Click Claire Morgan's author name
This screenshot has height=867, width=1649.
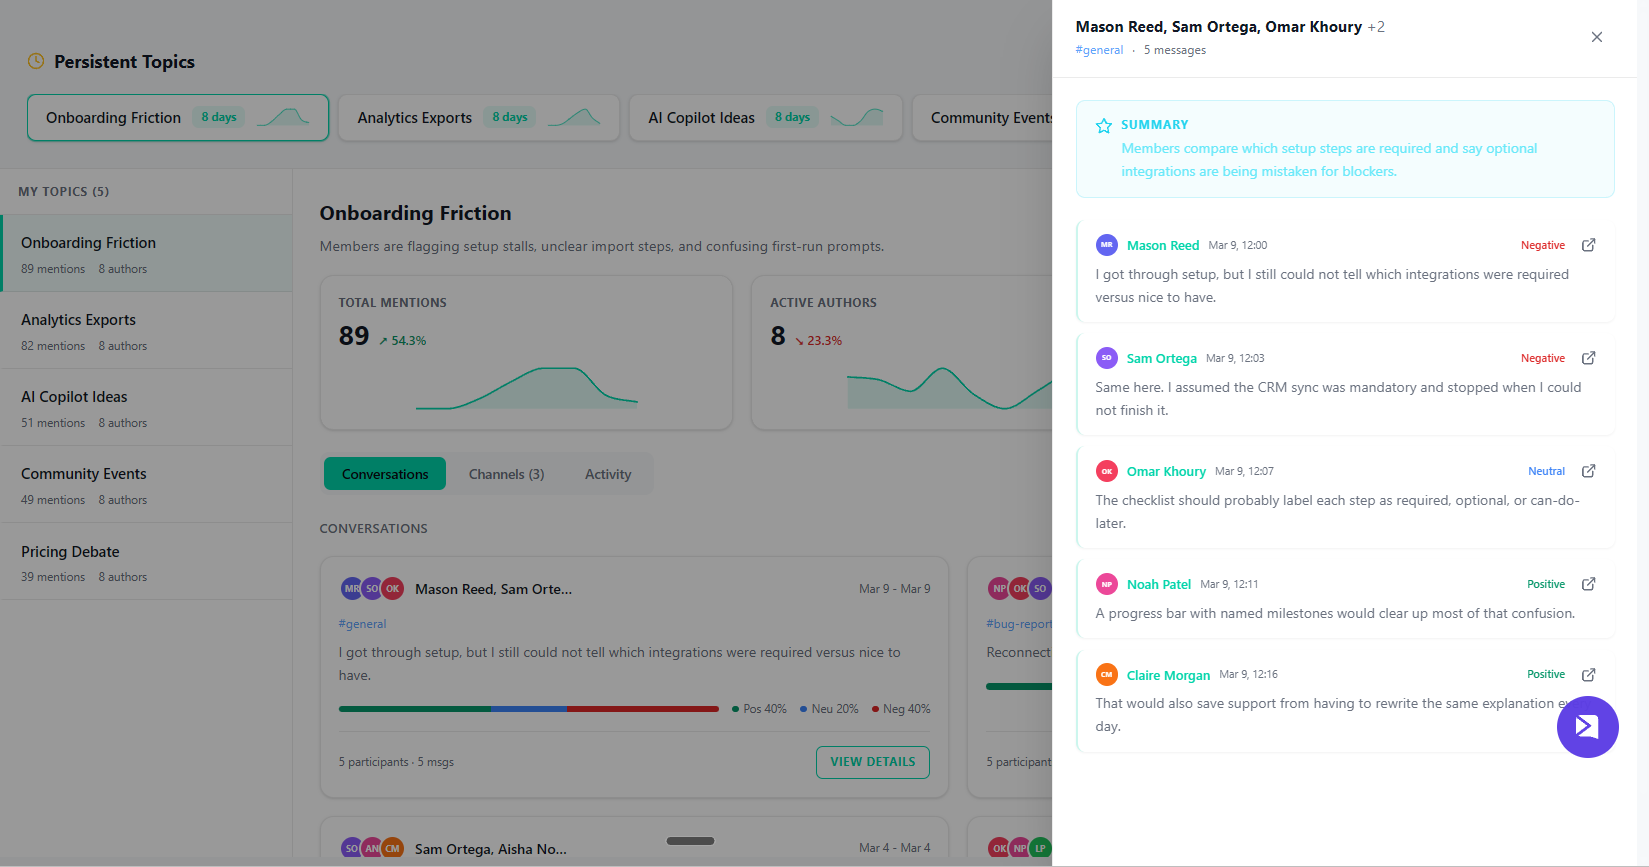(x=1167, y=675)
